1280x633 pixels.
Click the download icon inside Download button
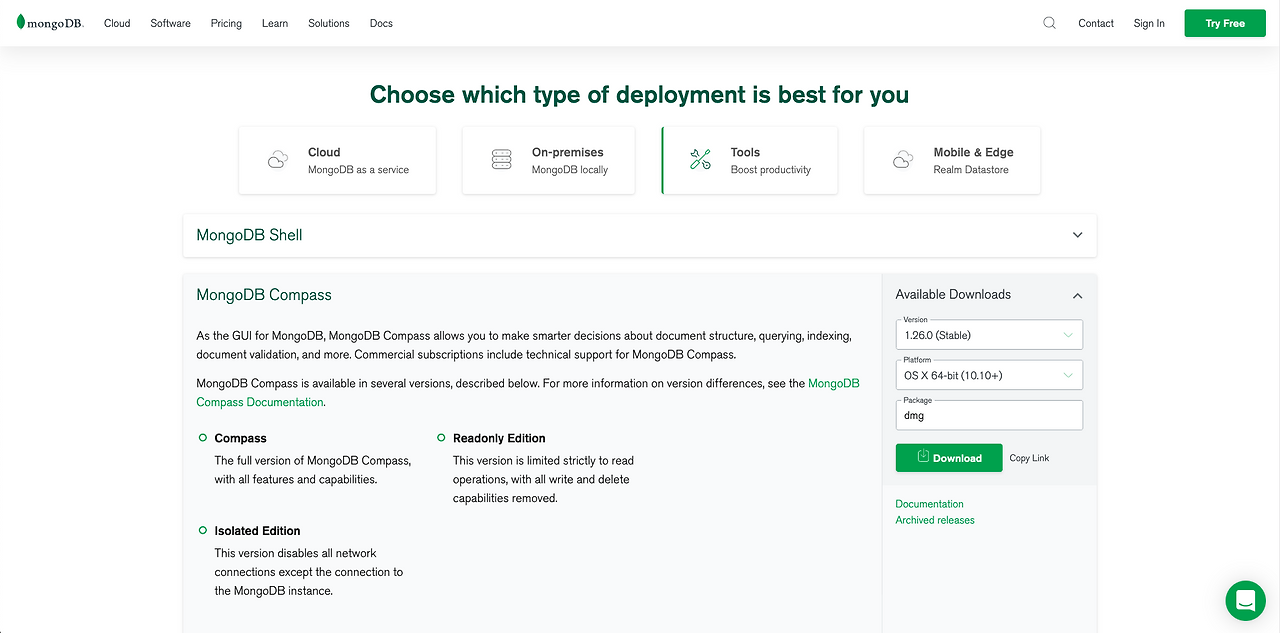(923, 457)
